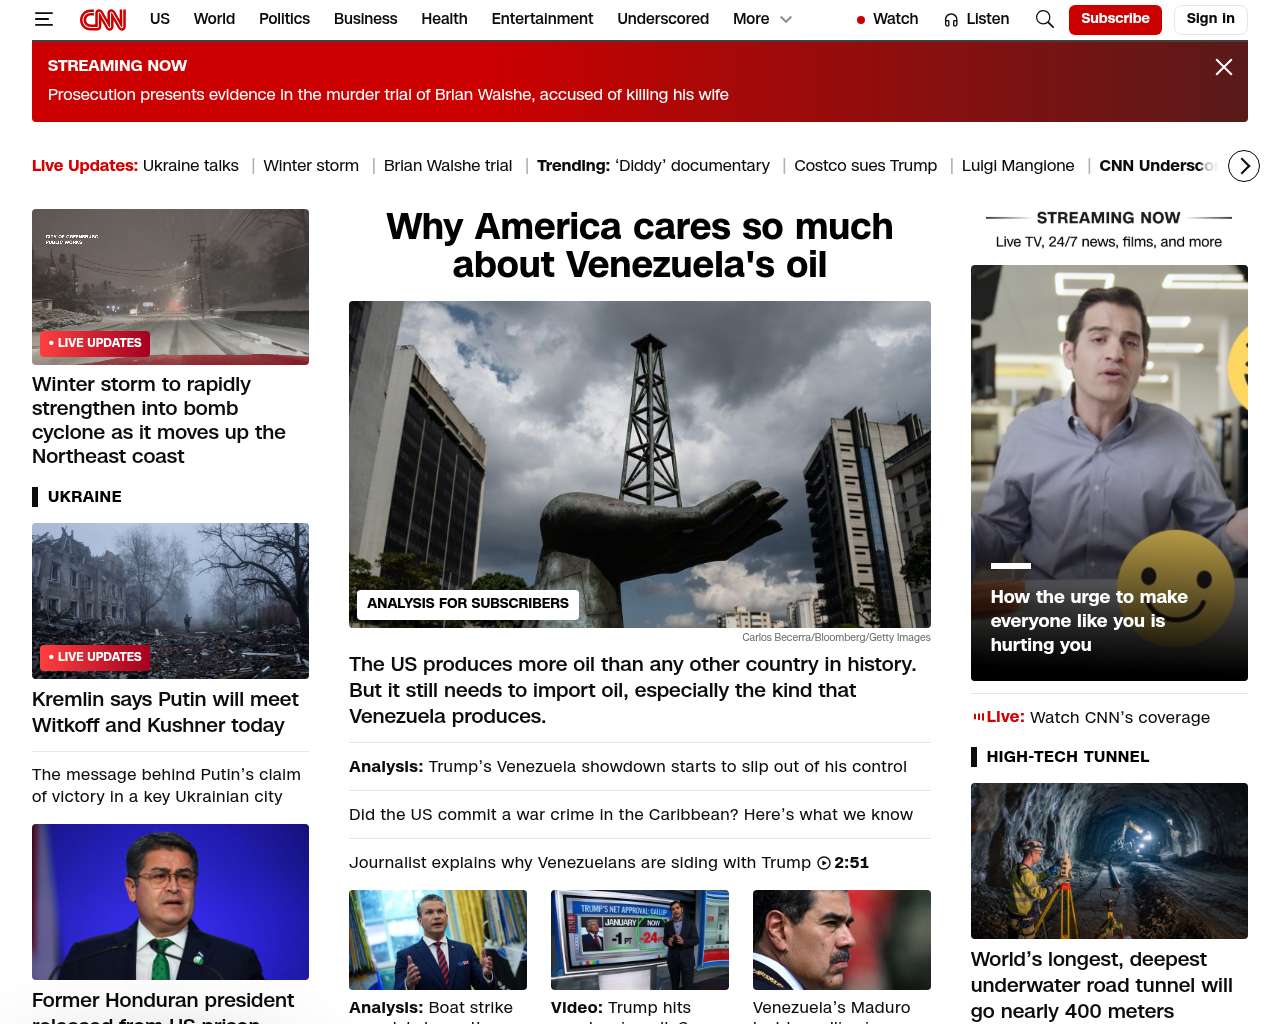Read the world's longest underwater road tunnel headline

point(1102,985)
